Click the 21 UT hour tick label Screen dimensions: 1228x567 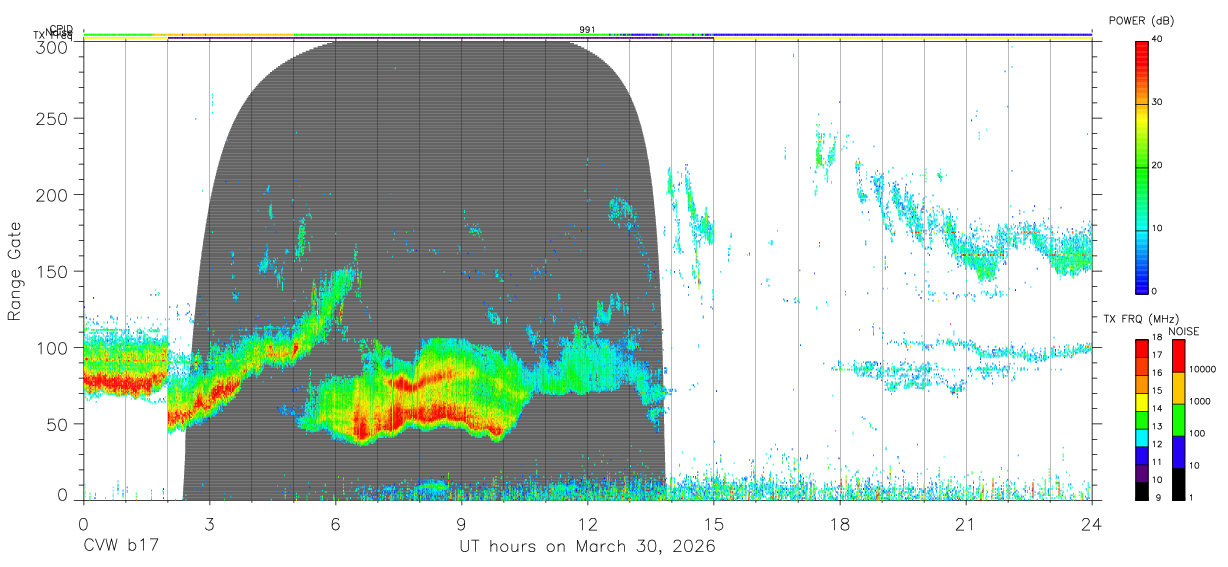[x=965, y=524]
